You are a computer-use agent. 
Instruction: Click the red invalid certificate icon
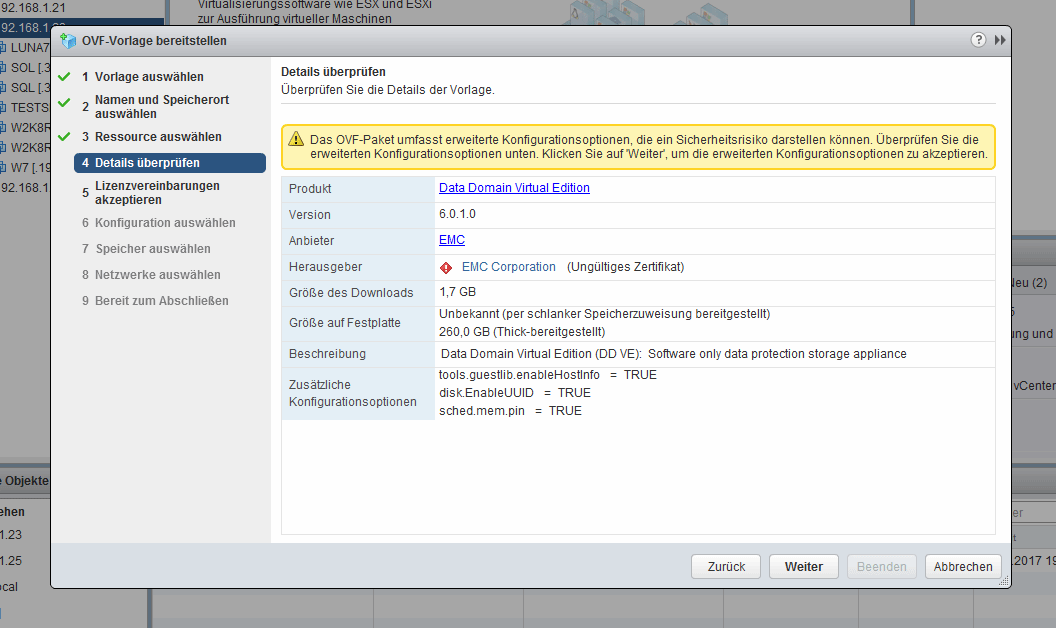pyautogui.click(x=446, y=267)
